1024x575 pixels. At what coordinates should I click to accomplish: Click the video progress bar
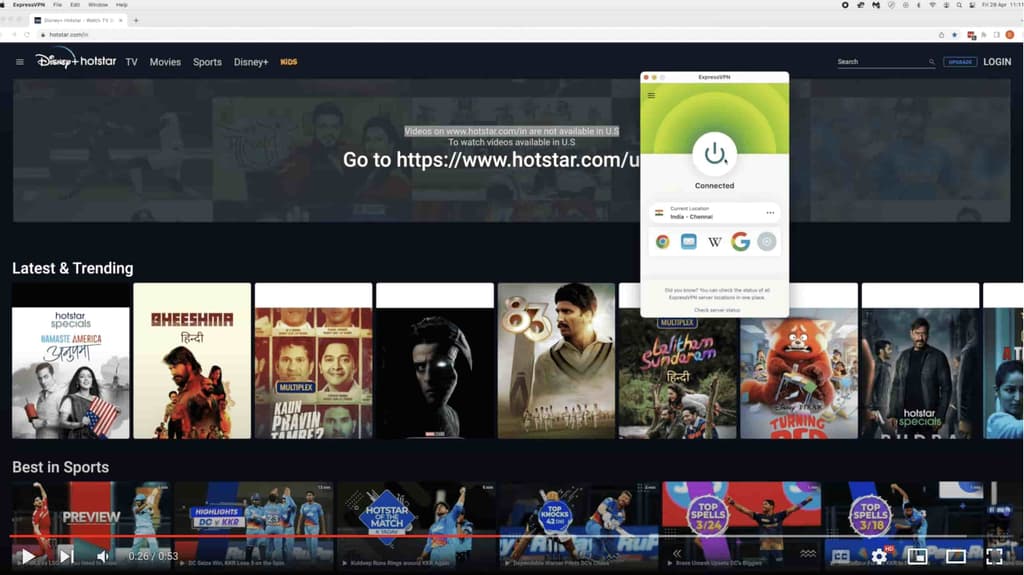[512, 536]
